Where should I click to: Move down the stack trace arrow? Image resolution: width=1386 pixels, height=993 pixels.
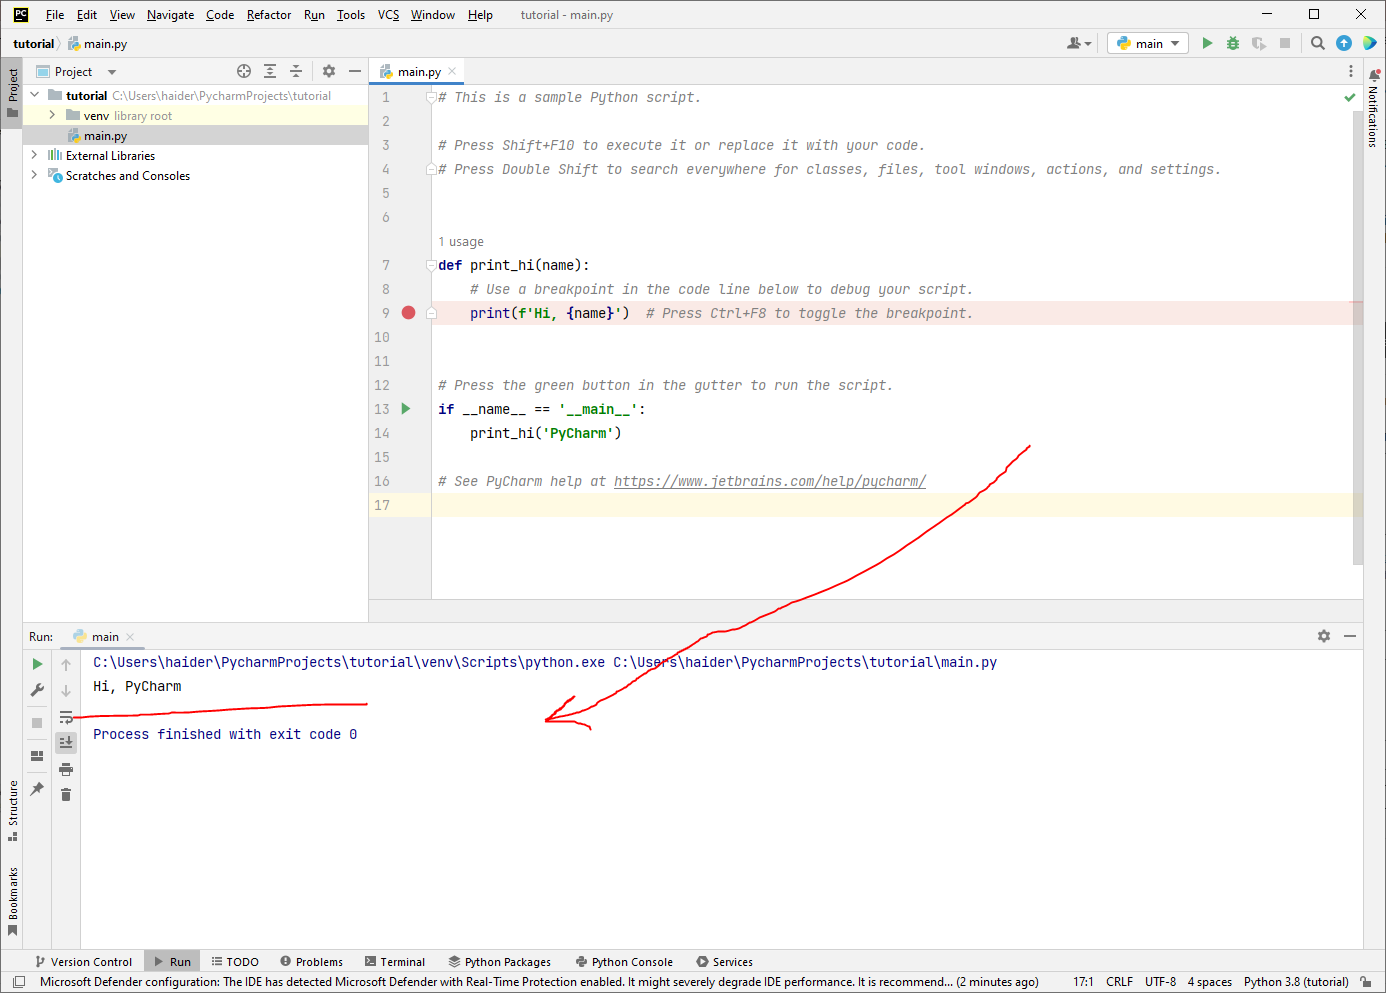66,691
